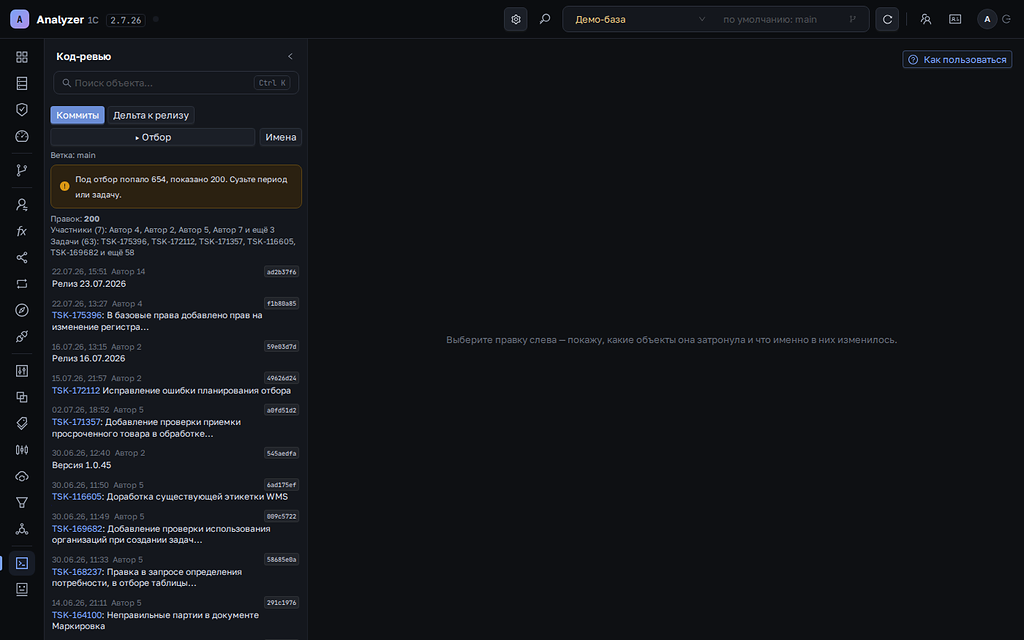Click the active terminal code-review sidebar icon

click(x=22, y=563)
